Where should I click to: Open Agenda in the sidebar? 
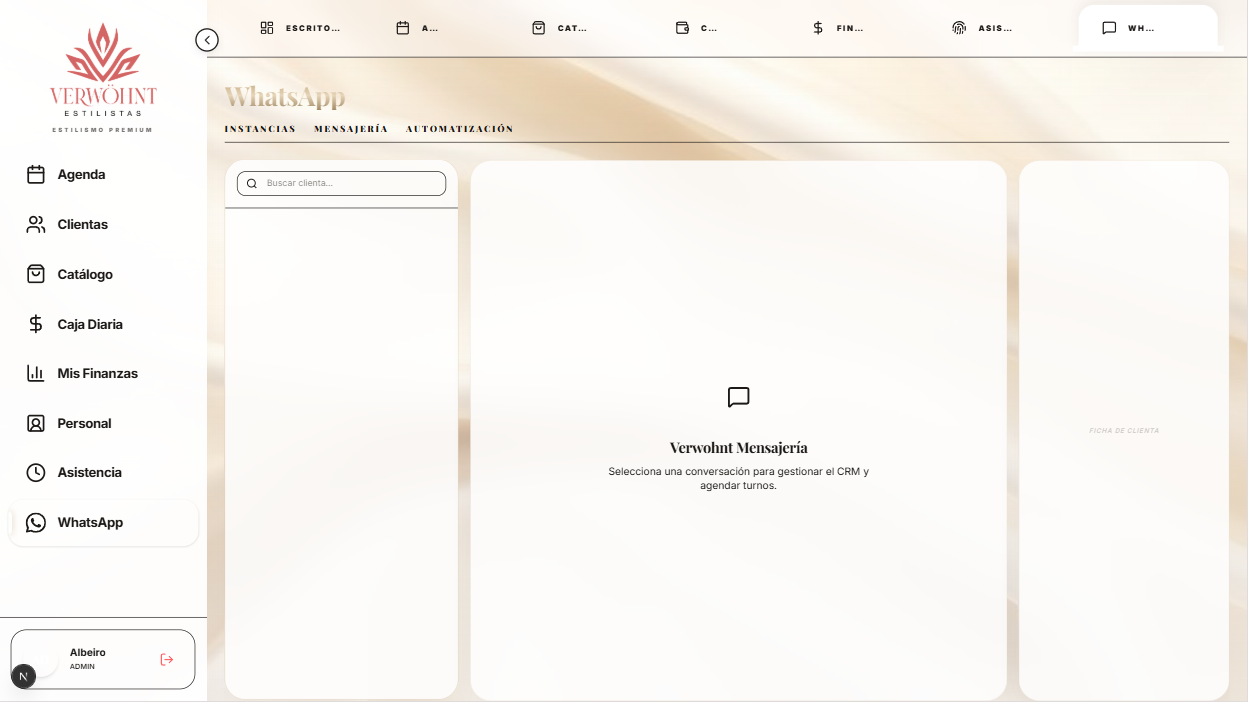click(x=81, y=174)
